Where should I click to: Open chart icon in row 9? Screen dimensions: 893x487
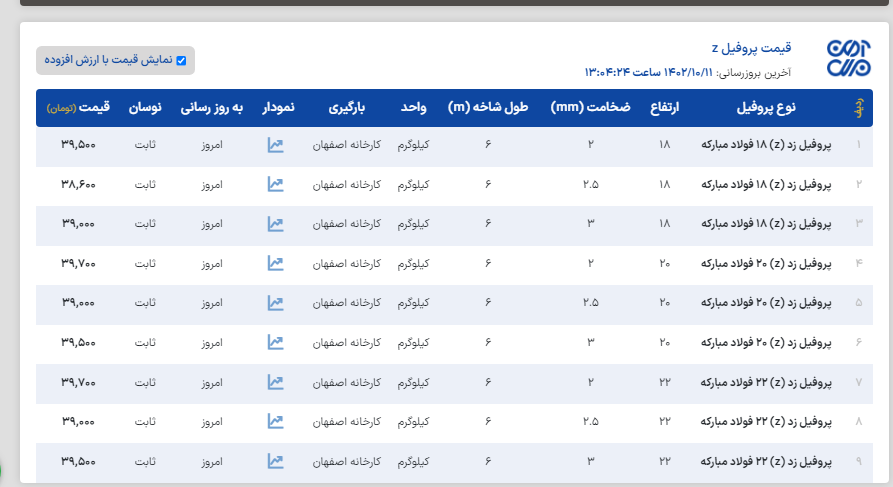(276, 461)
